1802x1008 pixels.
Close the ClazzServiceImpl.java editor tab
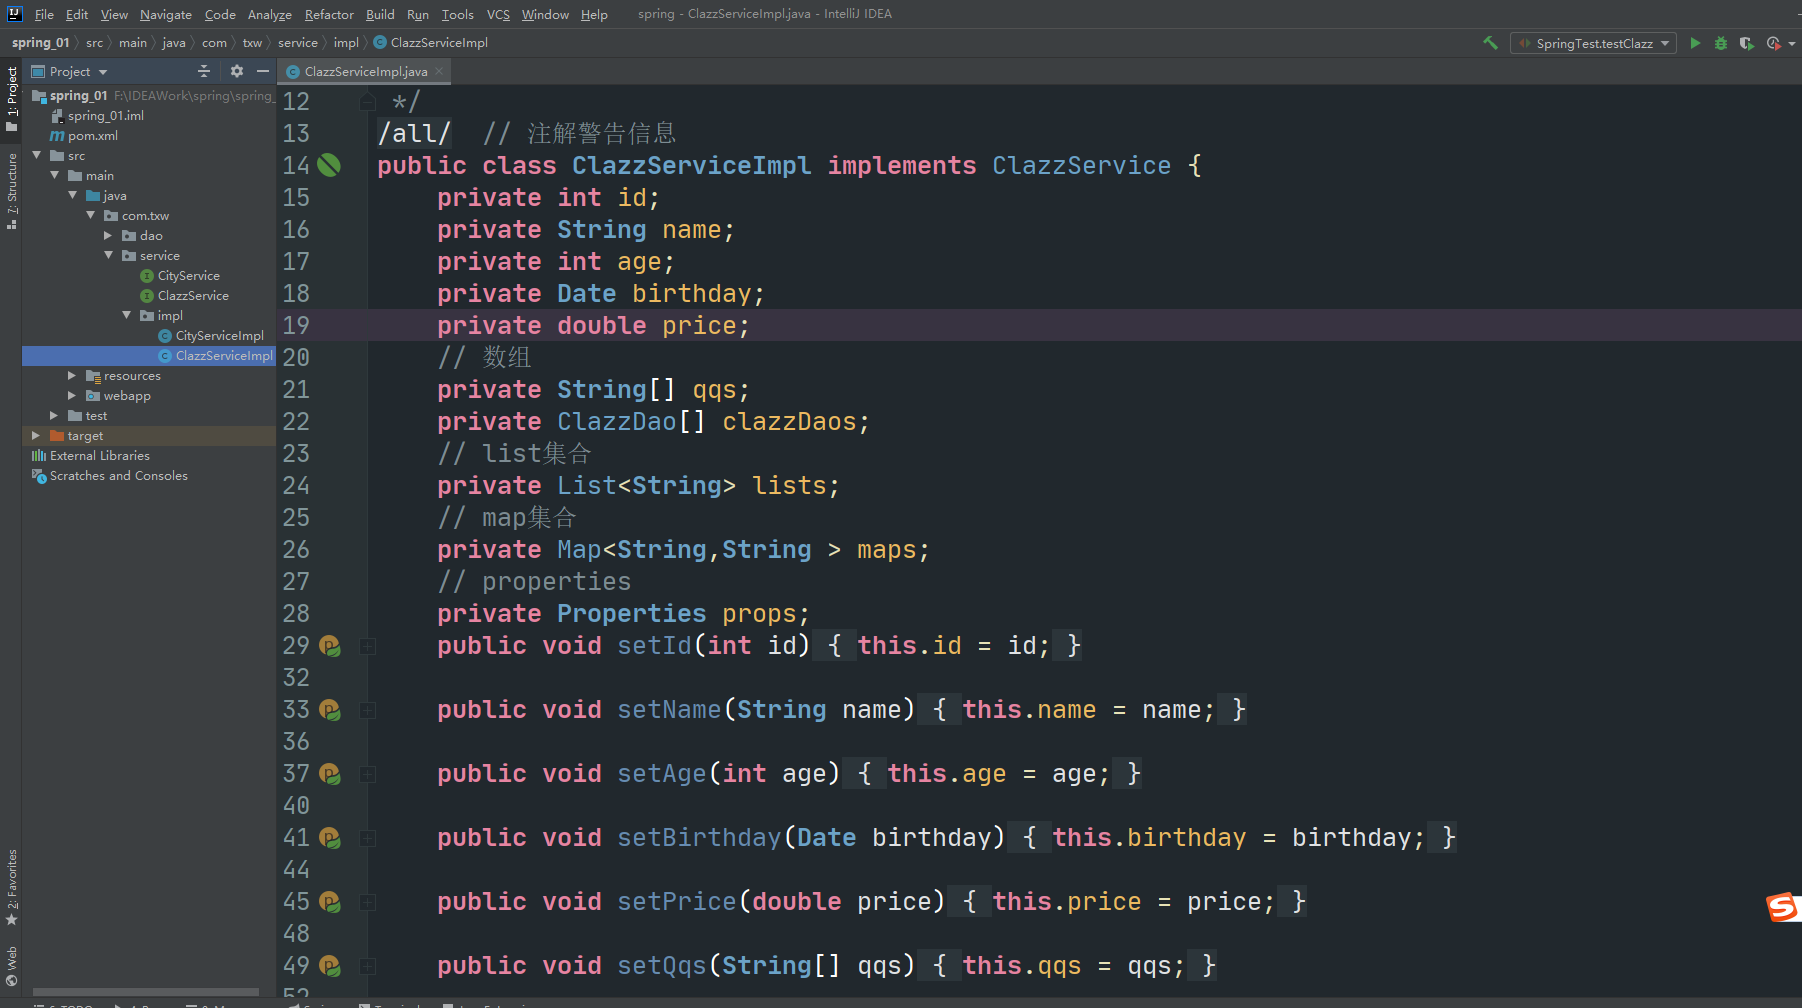click(x=439, y=71)
